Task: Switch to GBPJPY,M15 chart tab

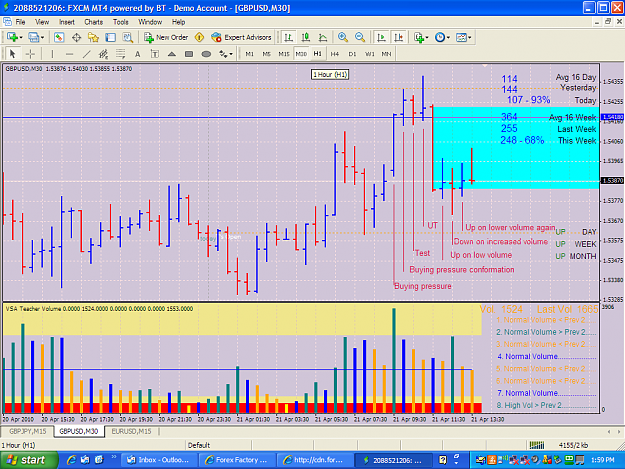Action: pos(28,431)
